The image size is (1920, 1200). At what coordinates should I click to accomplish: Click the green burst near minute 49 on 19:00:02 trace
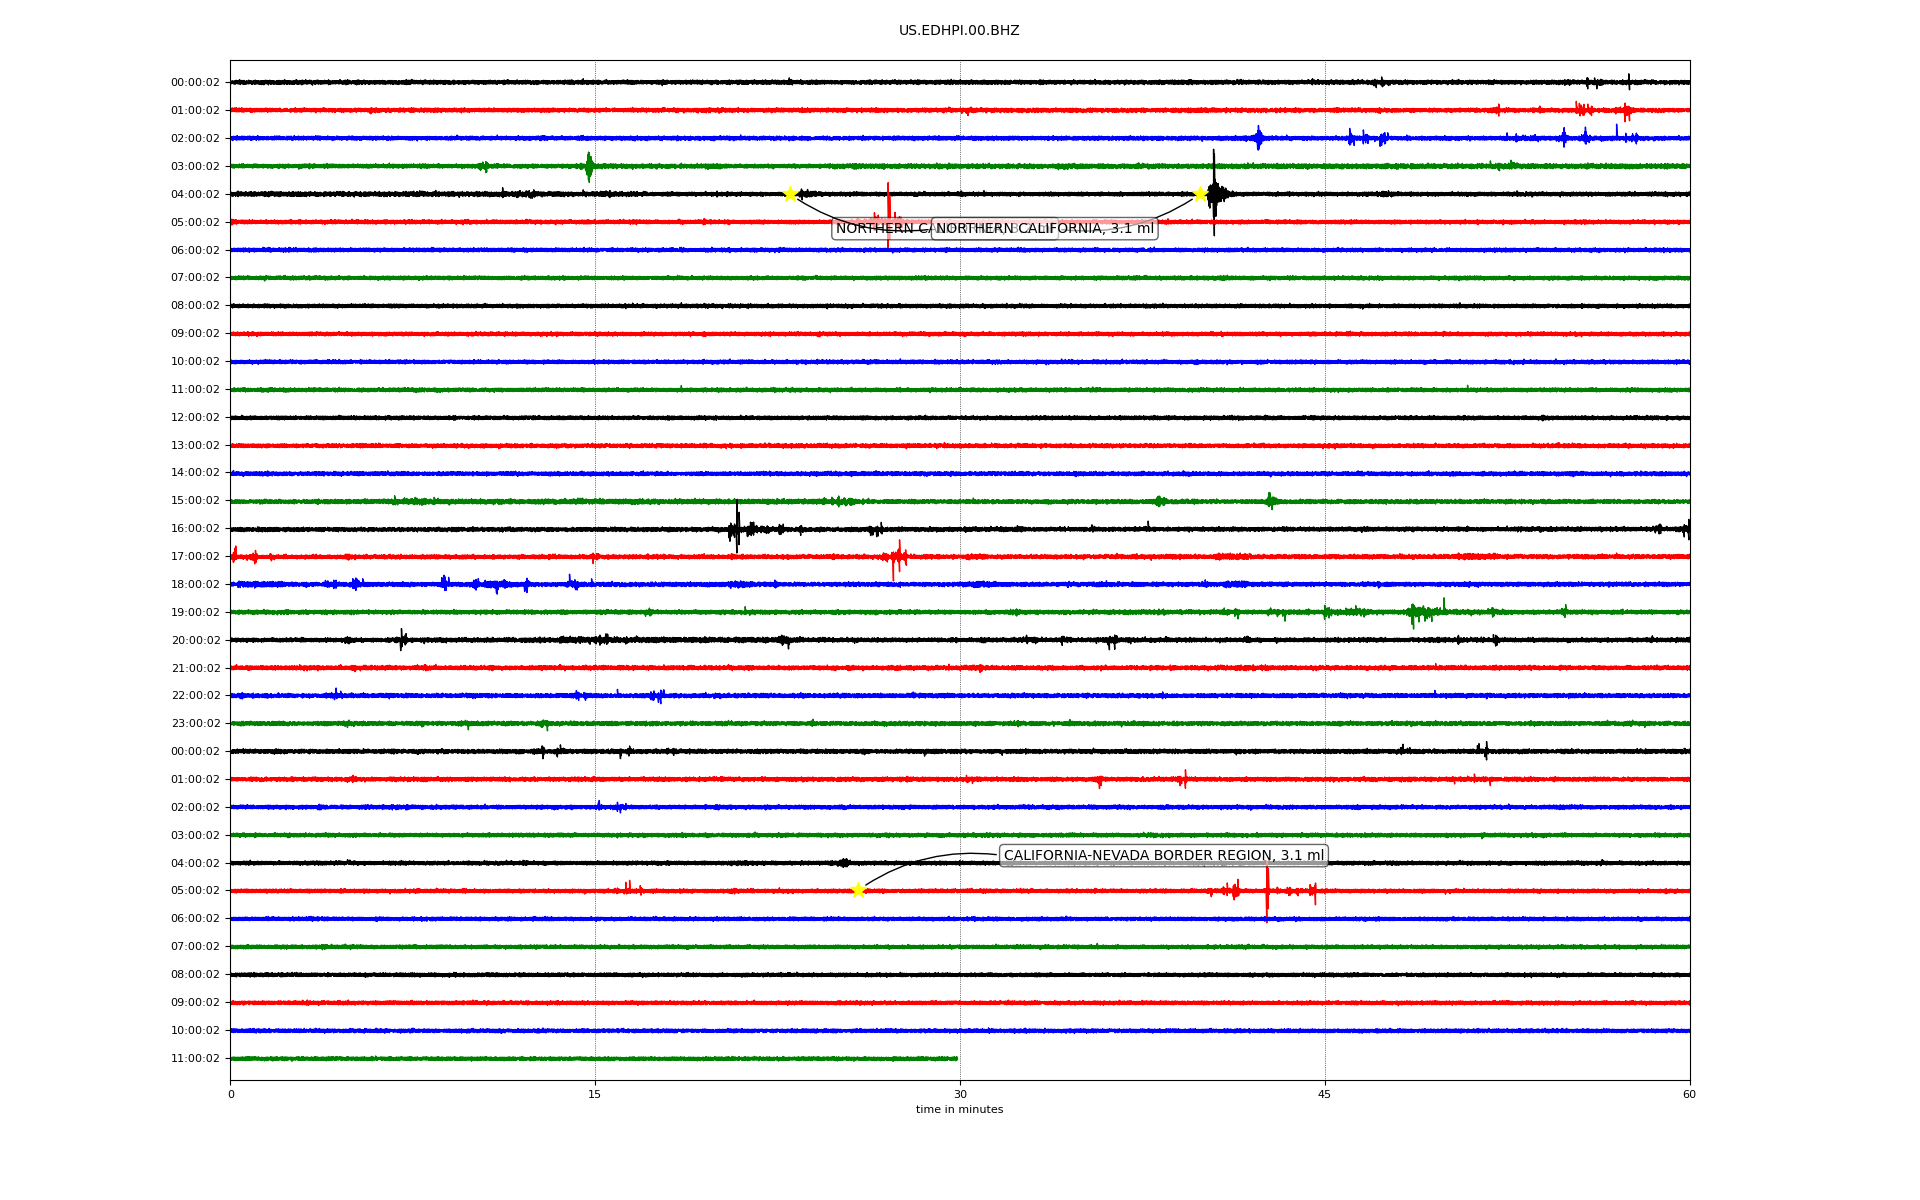[1418, 612]
